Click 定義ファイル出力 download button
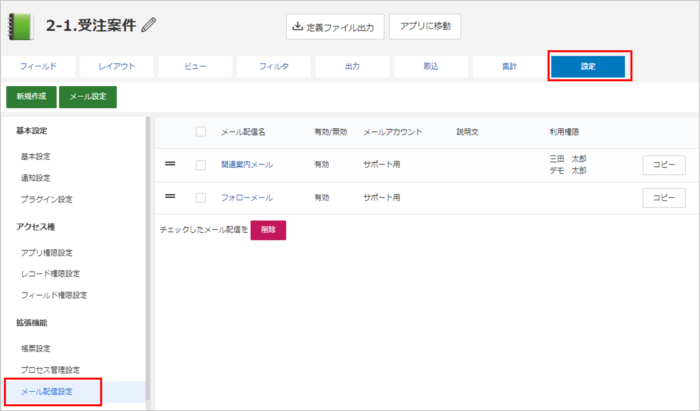Image resolution: width=700 pixels, height=411 pixels. point(335,27)
